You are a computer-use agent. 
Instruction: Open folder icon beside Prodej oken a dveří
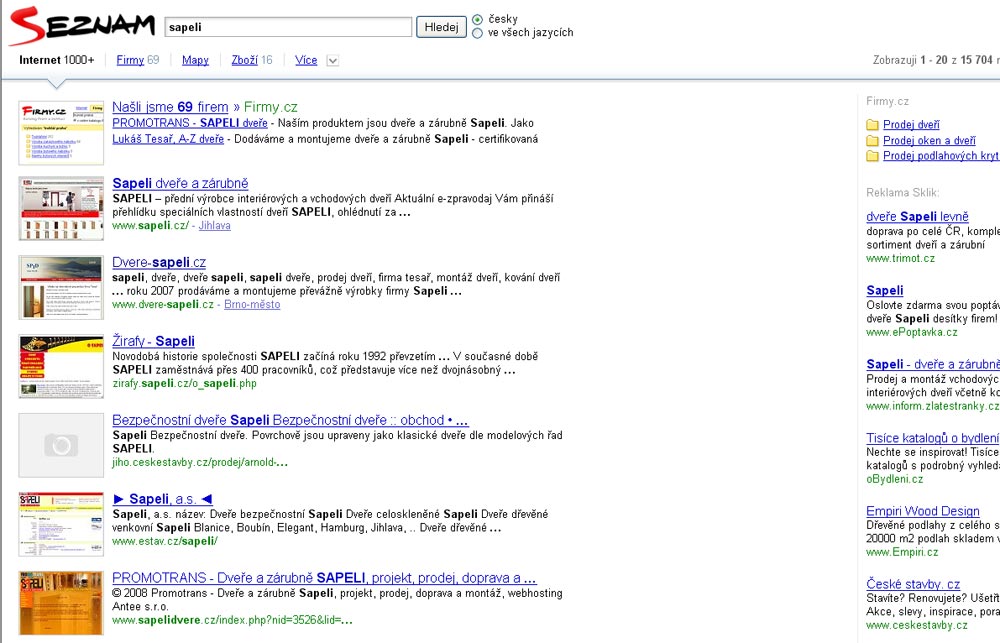(872, 140)
